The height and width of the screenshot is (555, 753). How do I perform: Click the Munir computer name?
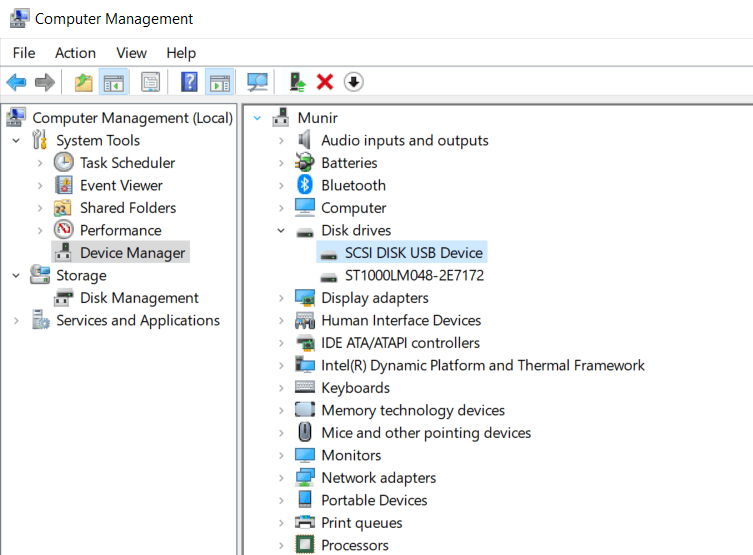317,118
